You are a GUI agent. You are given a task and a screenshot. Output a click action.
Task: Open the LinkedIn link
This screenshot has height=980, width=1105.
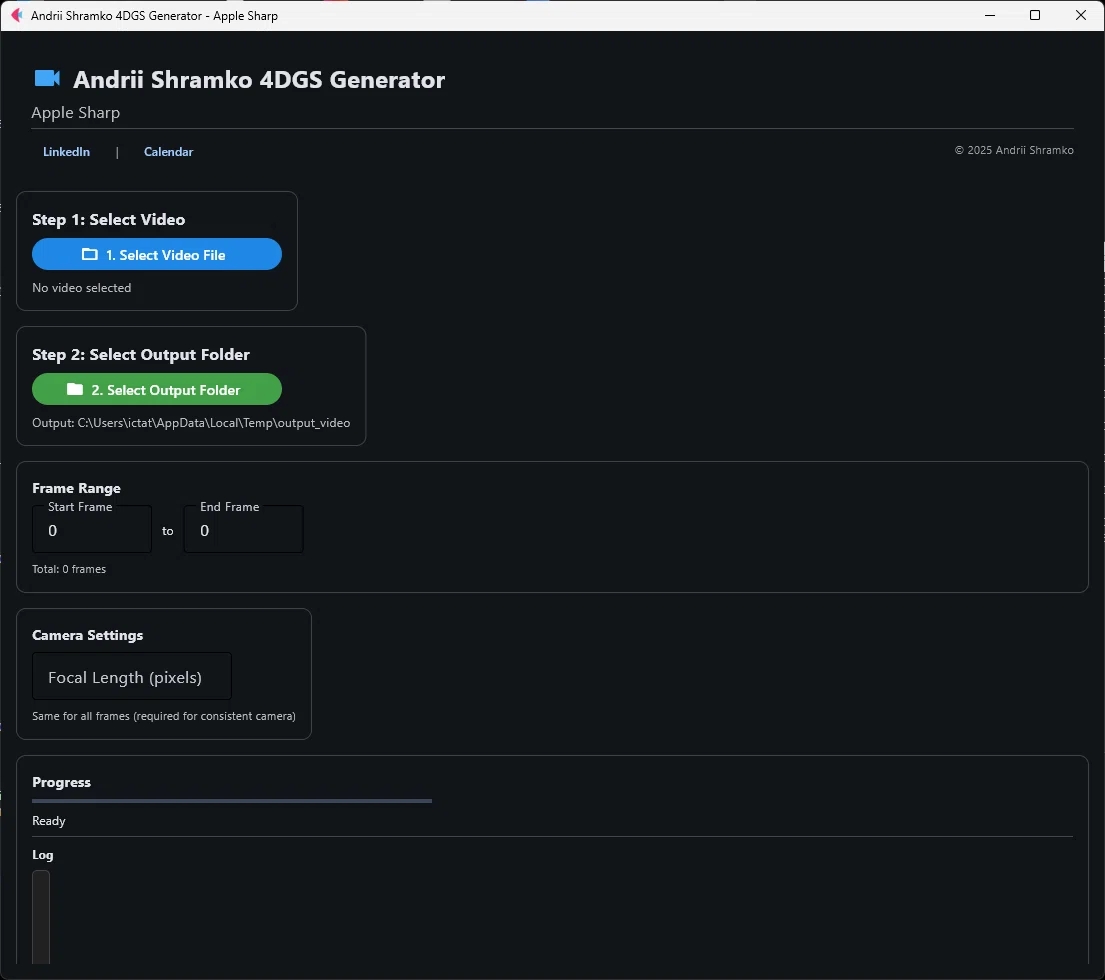(66, 151)
